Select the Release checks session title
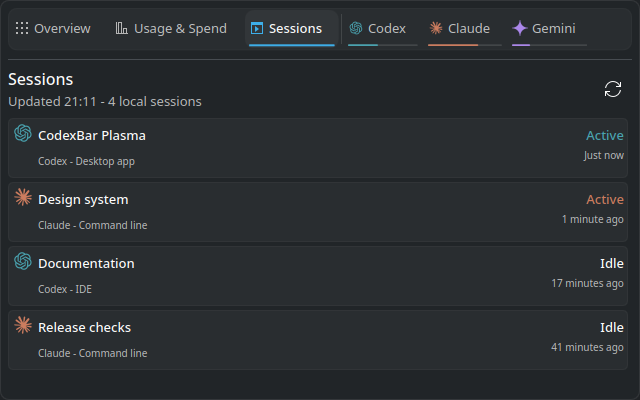Viewport: 640px width, 400px height. 84,328
